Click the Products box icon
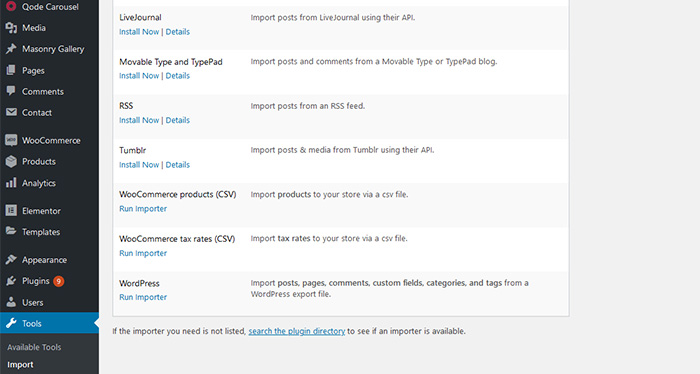This screenshot has width=700, height=374. coord(11,162)
